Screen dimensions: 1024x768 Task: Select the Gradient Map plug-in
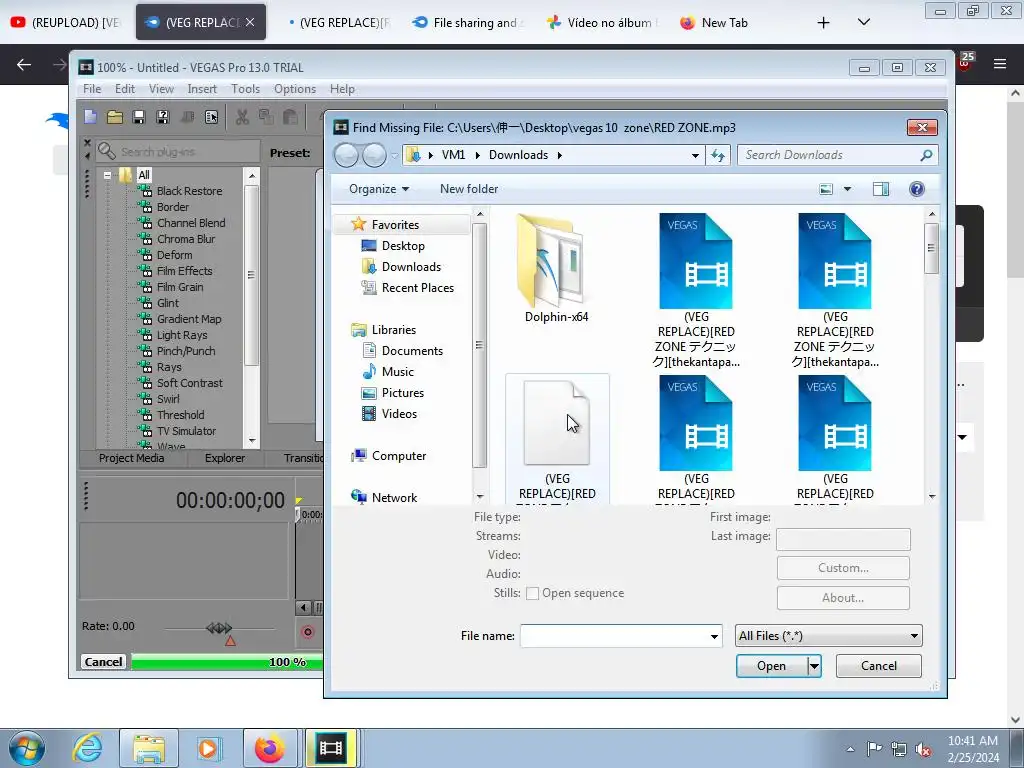pyautogui.click(x=189, y=319)
